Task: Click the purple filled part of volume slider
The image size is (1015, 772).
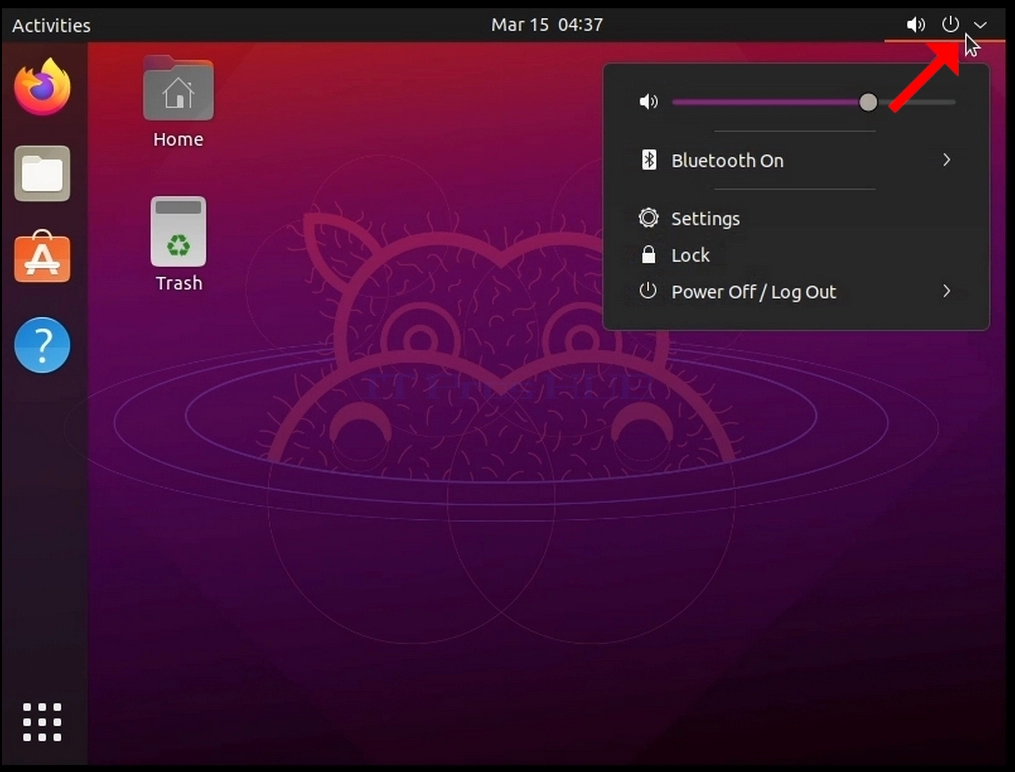Action: 766,102
